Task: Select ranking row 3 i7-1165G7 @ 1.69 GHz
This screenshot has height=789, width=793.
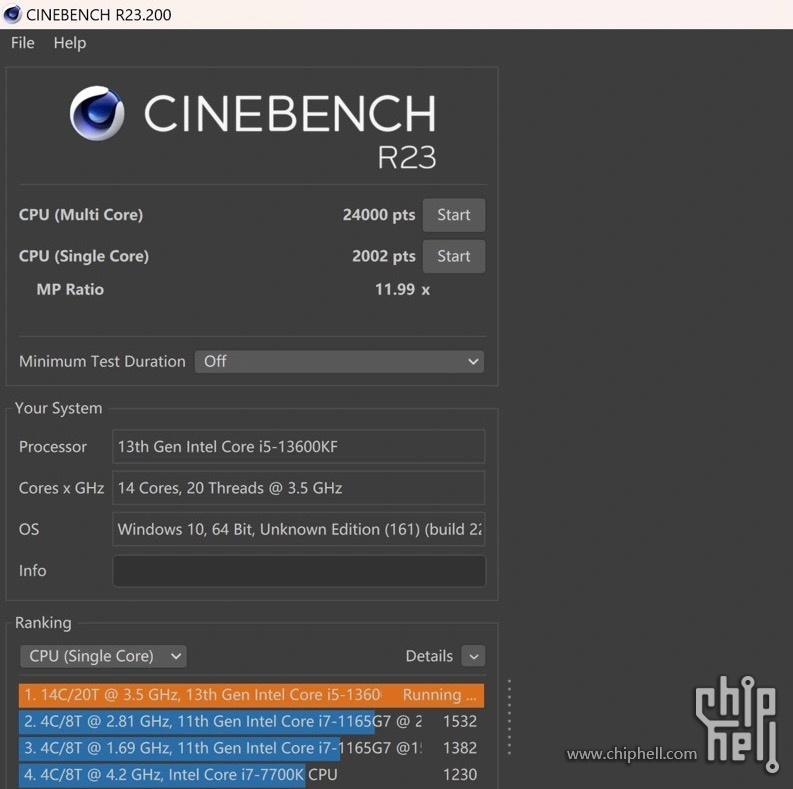Action: coord(251,748)
